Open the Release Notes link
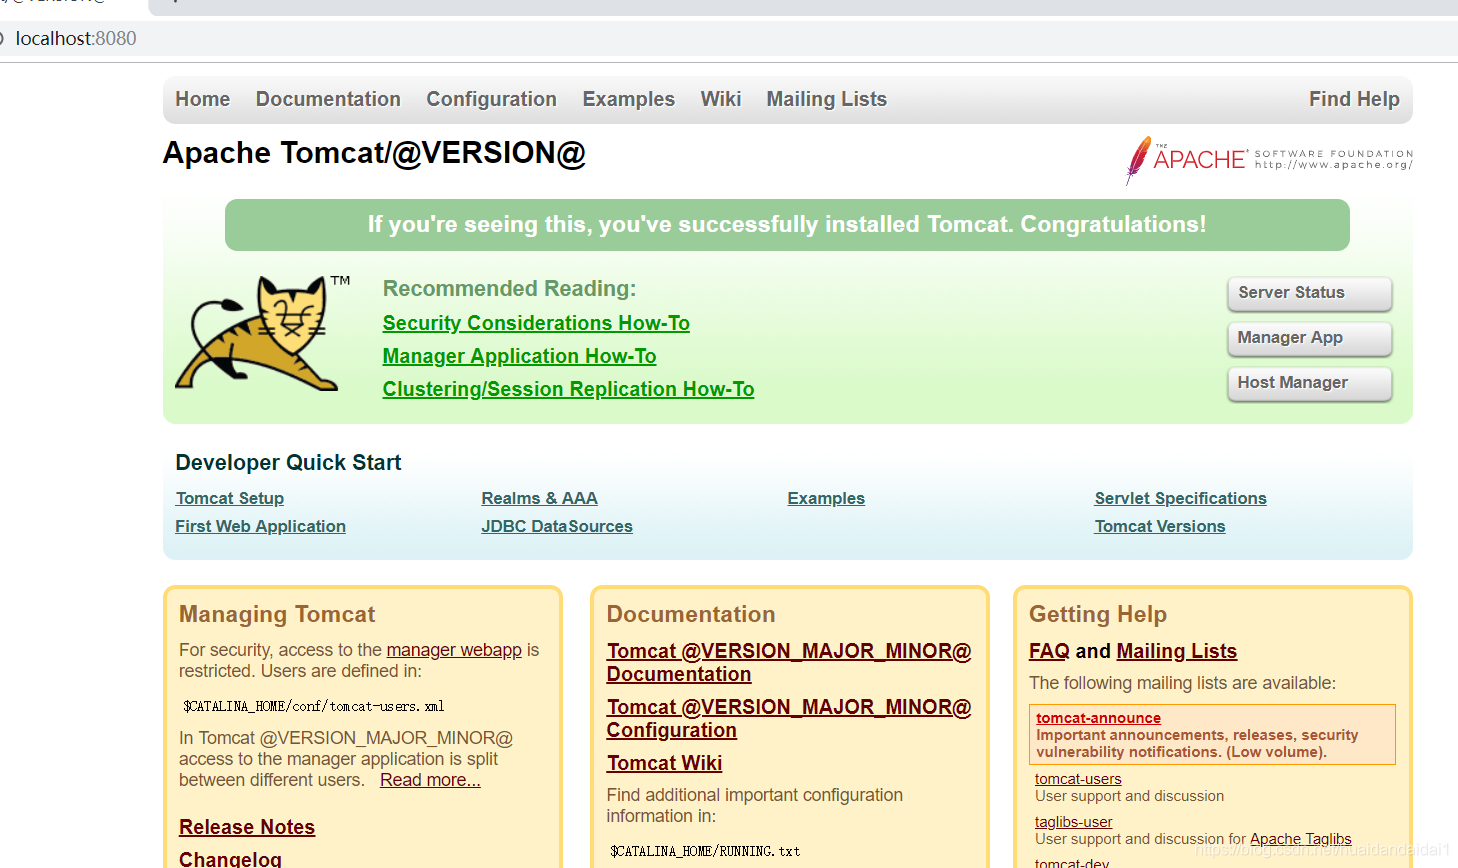 click(247, 827)
